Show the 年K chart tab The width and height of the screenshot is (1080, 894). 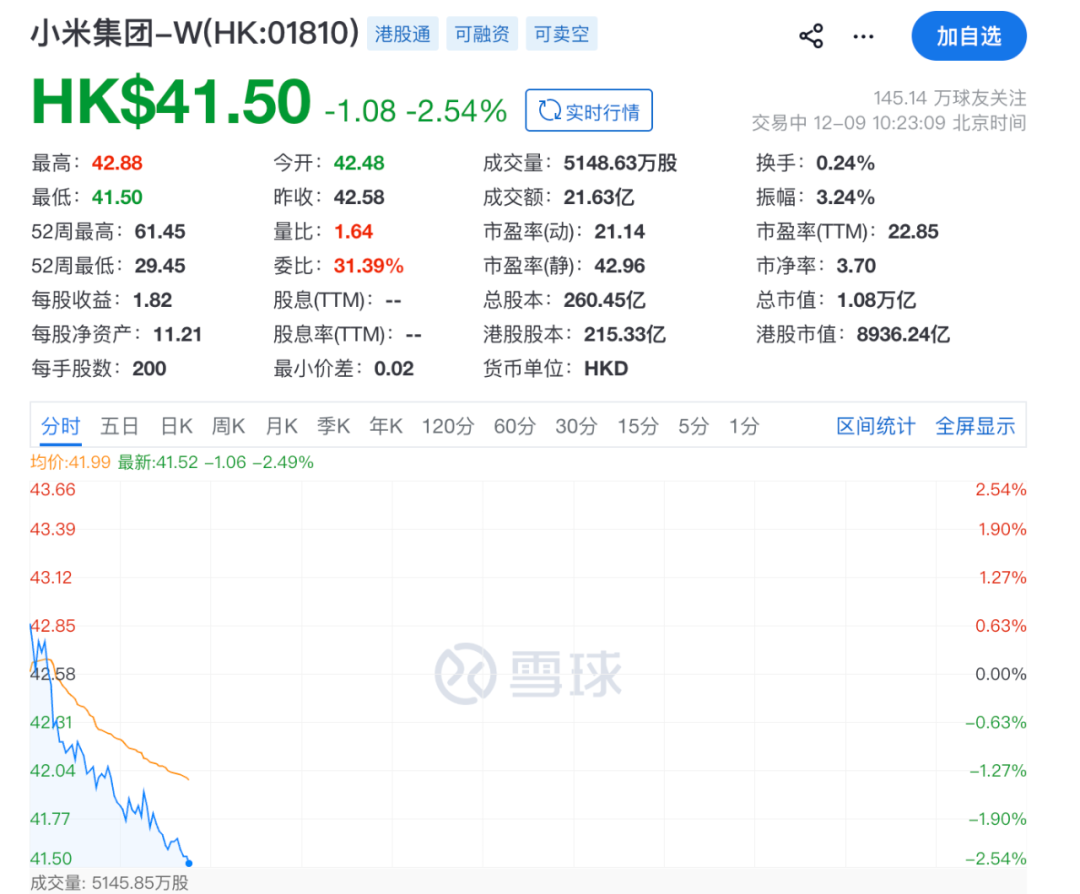pyautogui.click(x=385, y=426)
